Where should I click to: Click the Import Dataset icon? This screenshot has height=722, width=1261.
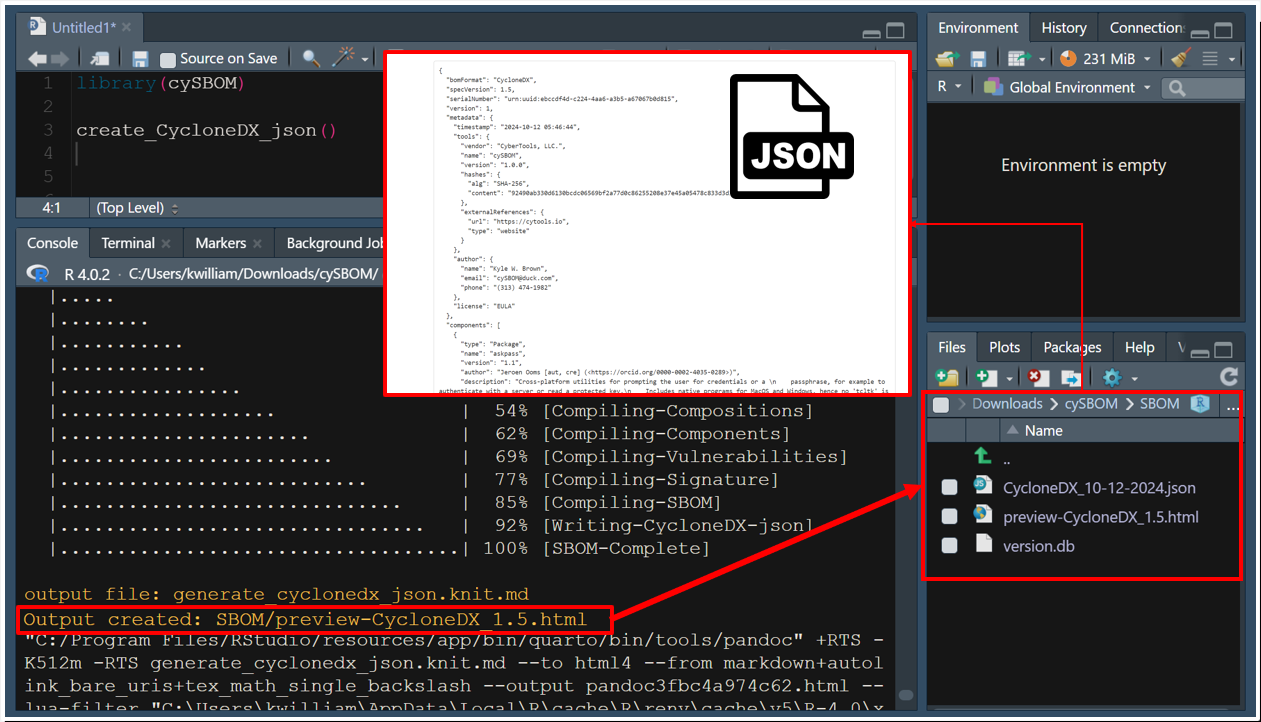point(1019,59)
